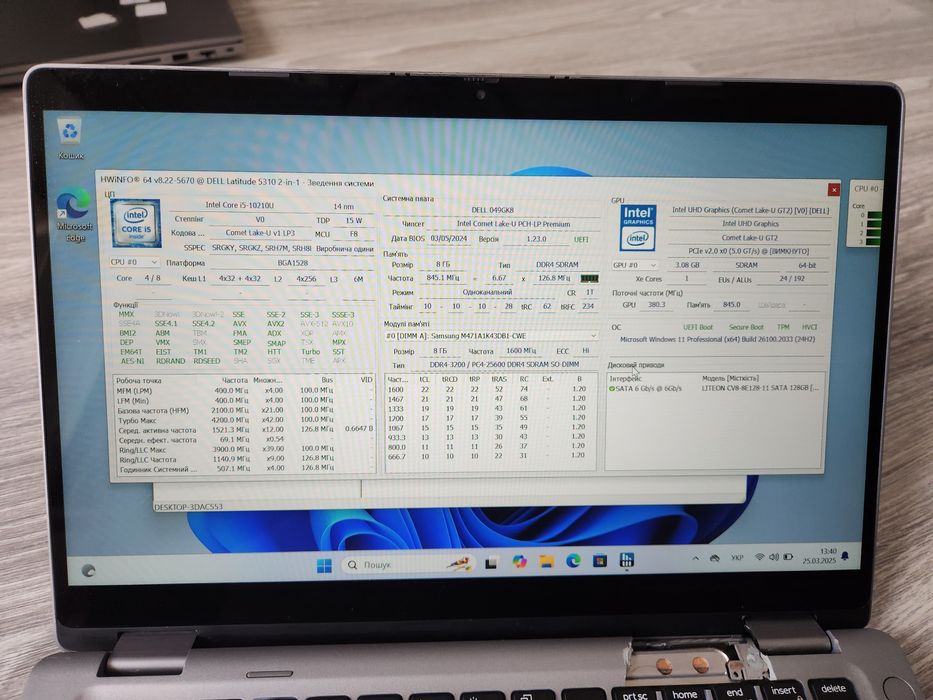Open File Explorer from the taskbar
This screenshot has height=700, width=933.
546,561
